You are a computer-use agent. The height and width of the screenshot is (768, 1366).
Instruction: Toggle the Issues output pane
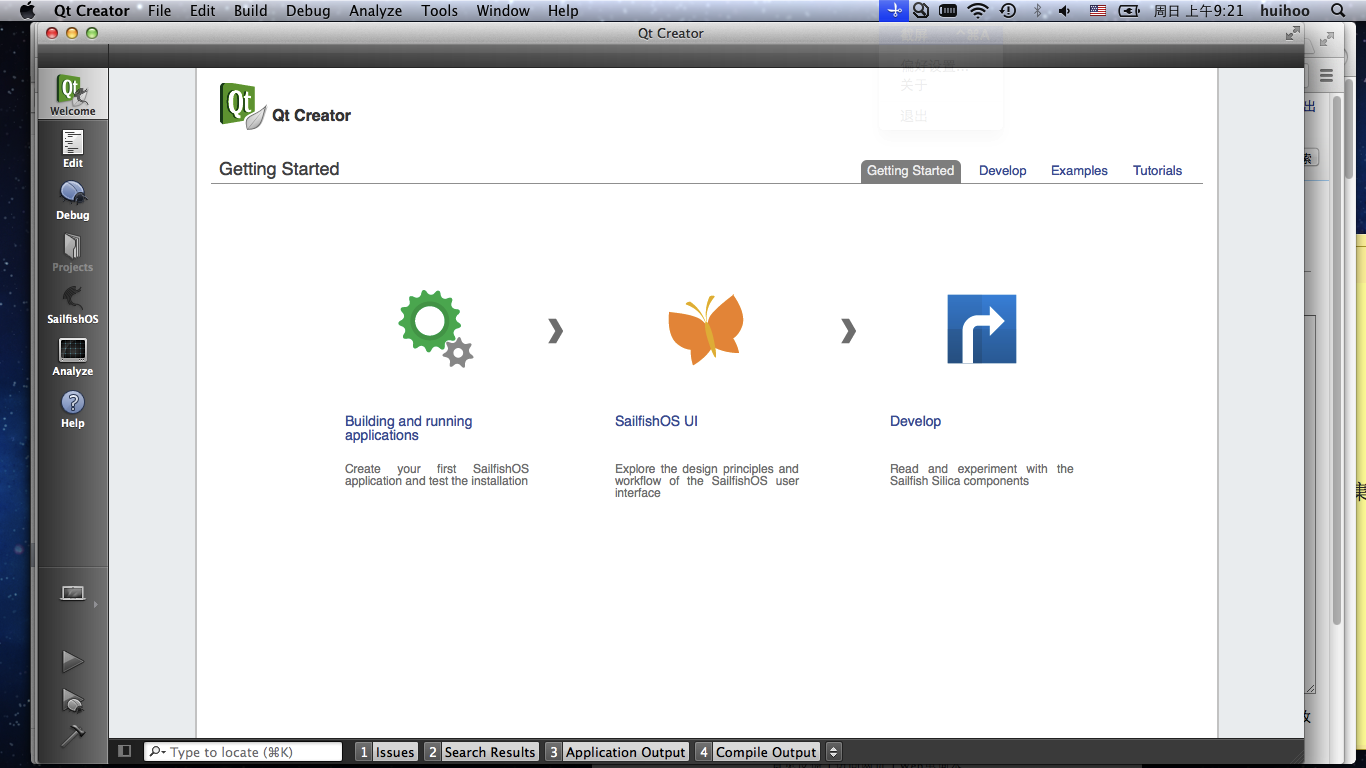click(385, 752)
